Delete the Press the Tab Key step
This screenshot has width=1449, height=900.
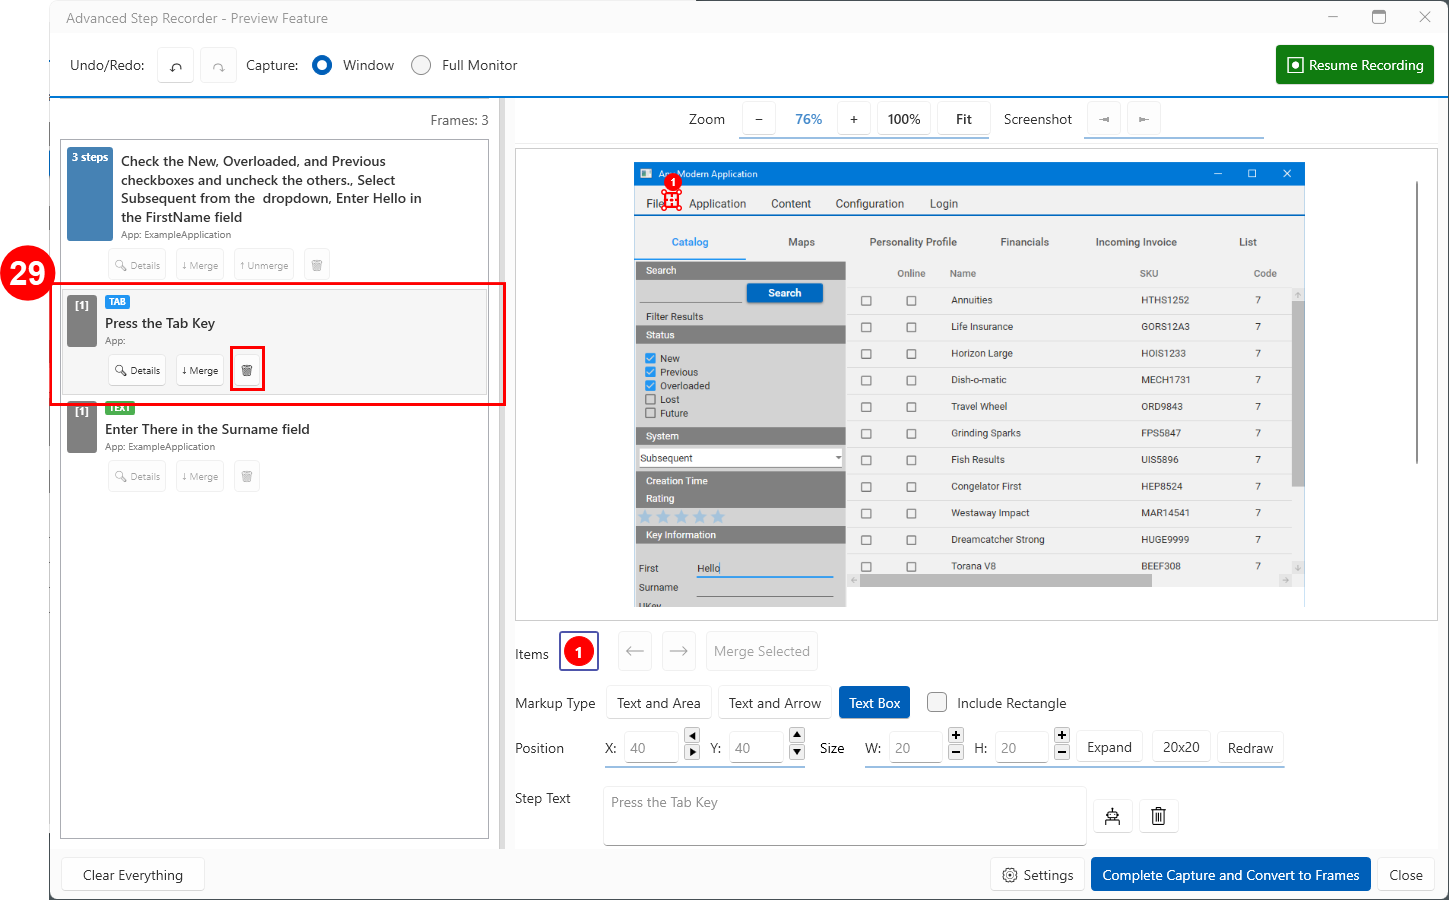pos(247,370)
